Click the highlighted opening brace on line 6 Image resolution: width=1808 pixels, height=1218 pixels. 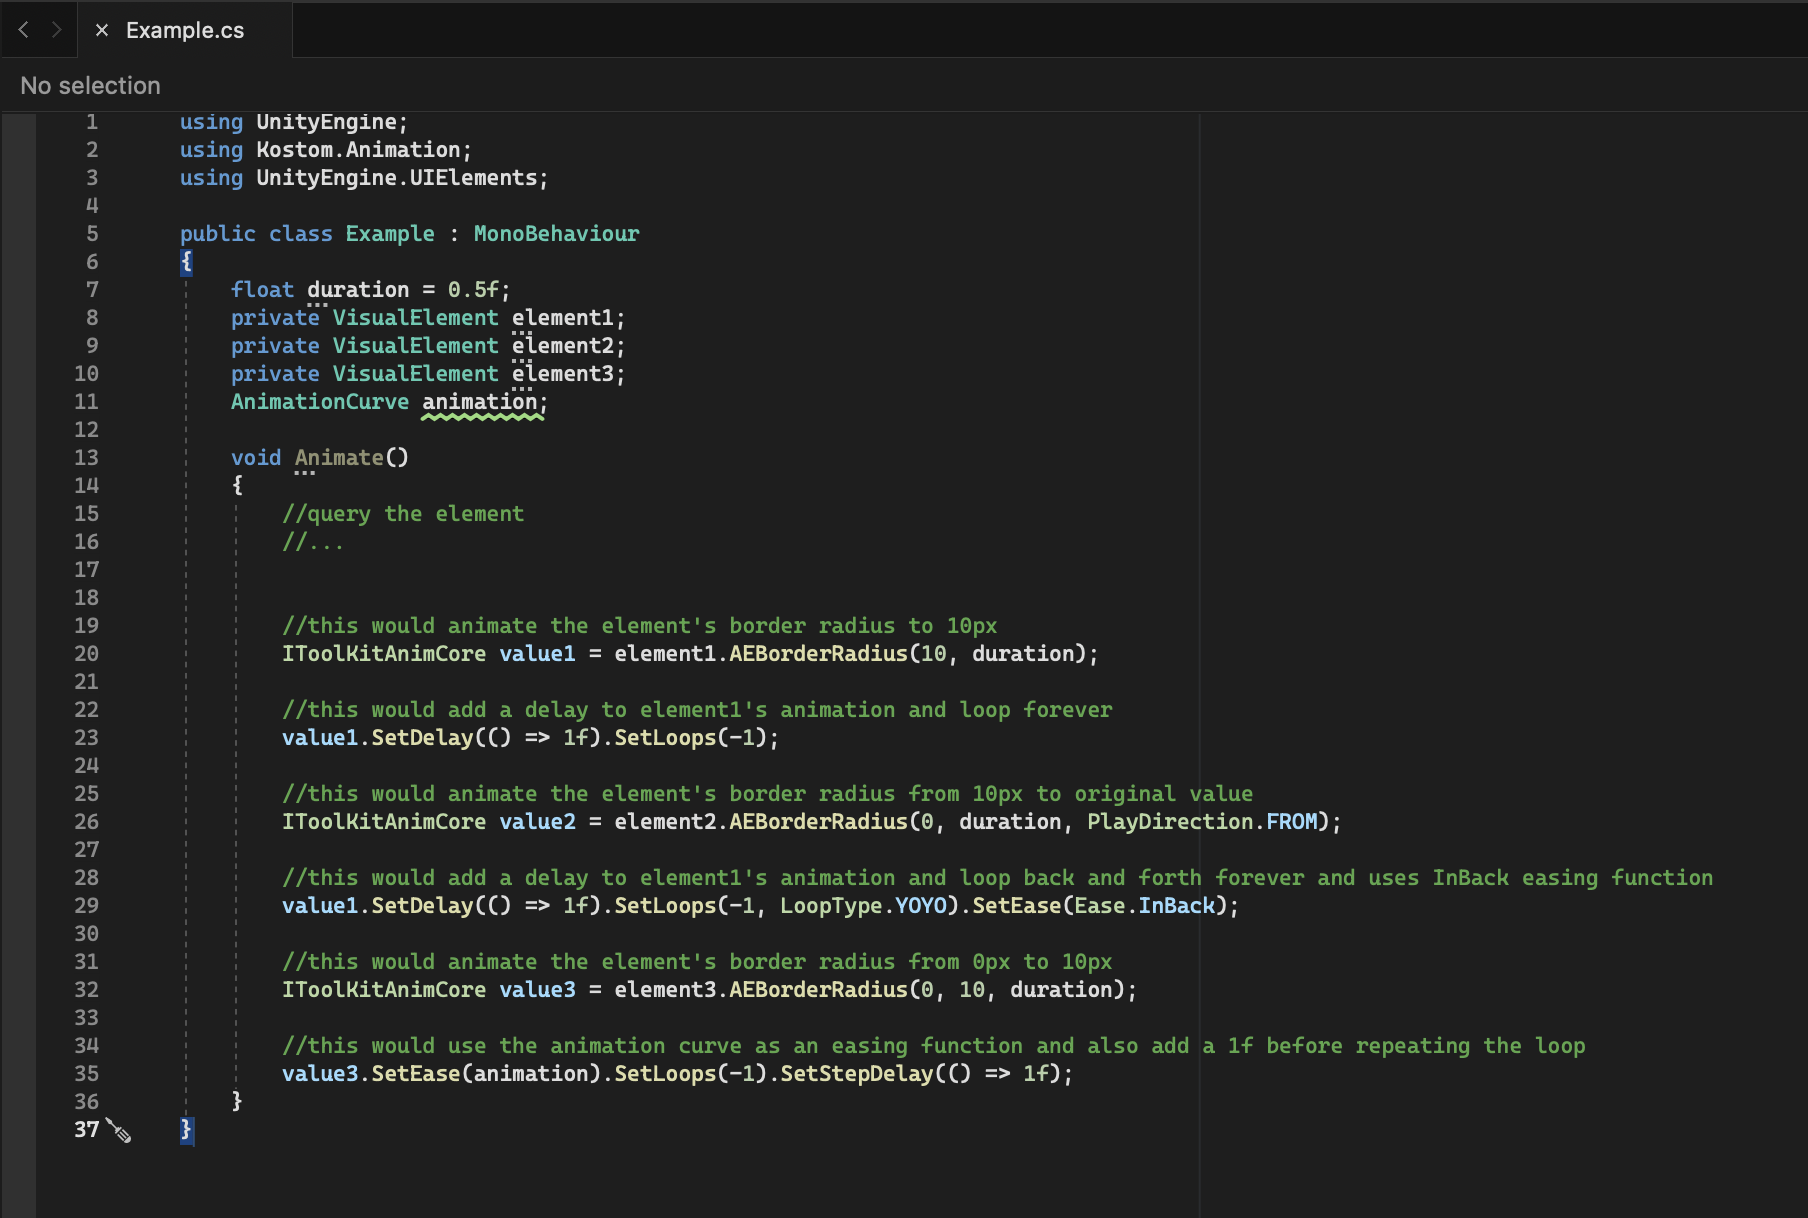click(186, 262)
